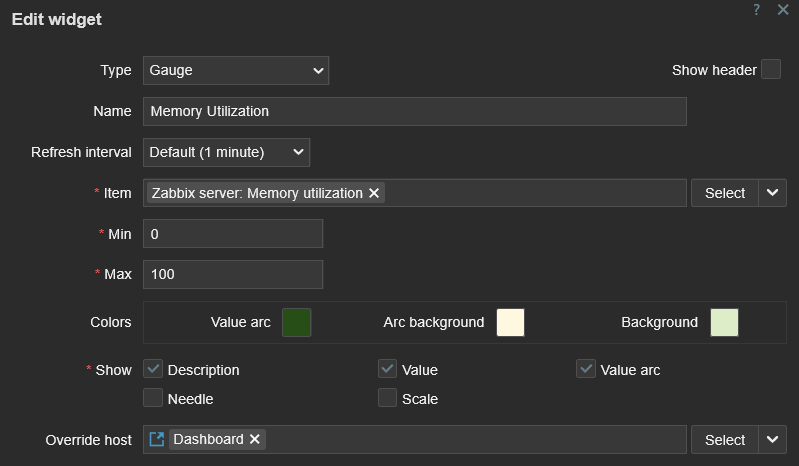Expand the Refresh interval dropdown
This screenshot has width=799, height=466.
point(227,152)
